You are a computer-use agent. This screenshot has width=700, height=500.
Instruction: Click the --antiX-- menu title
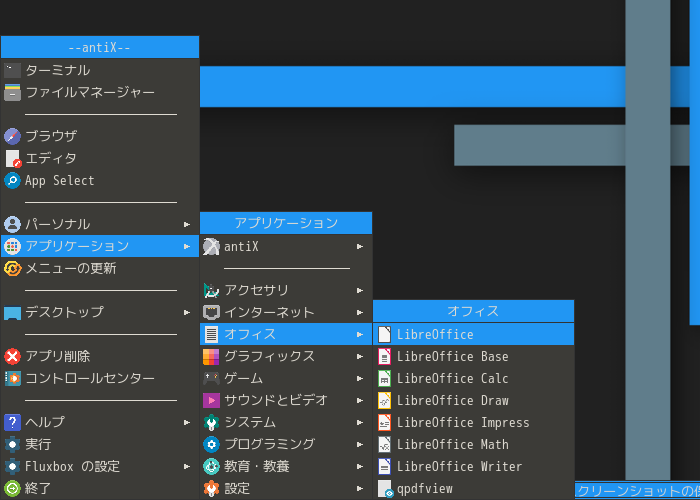point(100,47)
